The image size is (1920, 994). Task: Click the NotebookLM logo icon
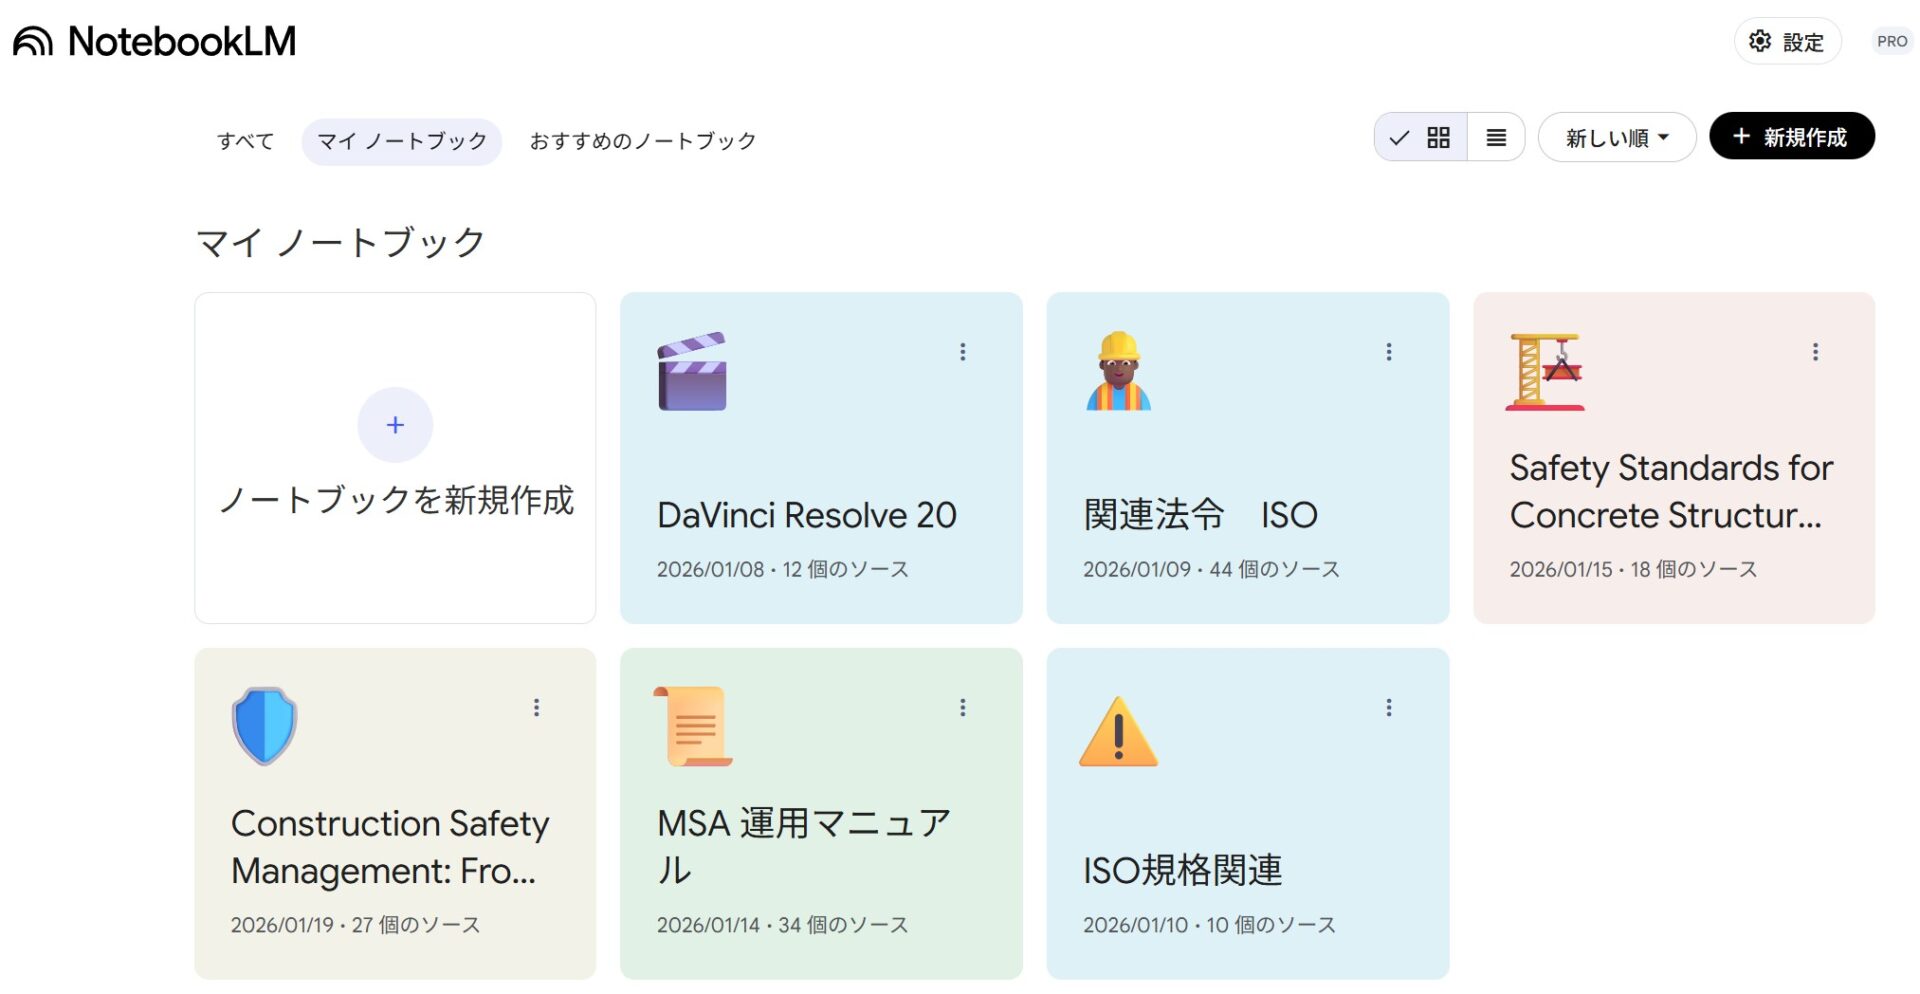click(33, 42)
